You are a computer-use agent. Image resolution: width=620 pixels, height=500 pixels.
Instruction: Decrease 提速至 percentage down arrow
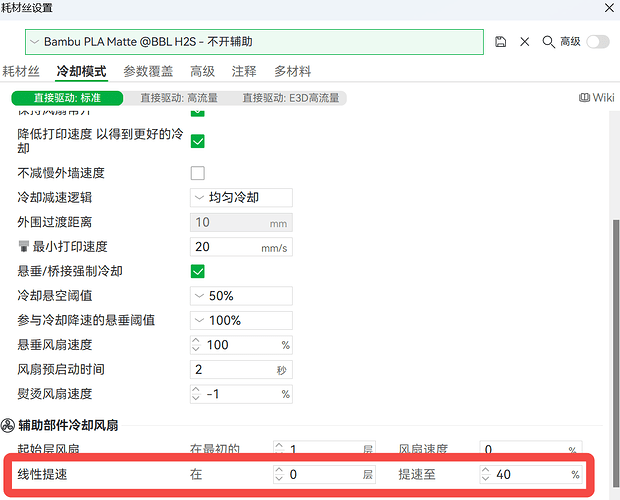tap(486, 478)
